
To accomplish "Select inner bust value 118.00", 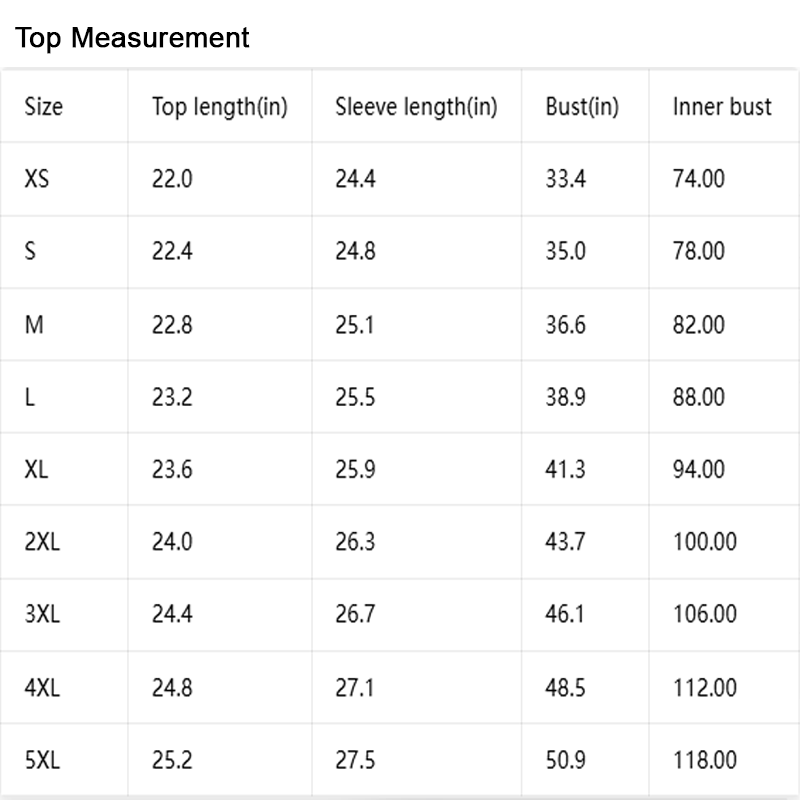I will click(x=705, y=760).
